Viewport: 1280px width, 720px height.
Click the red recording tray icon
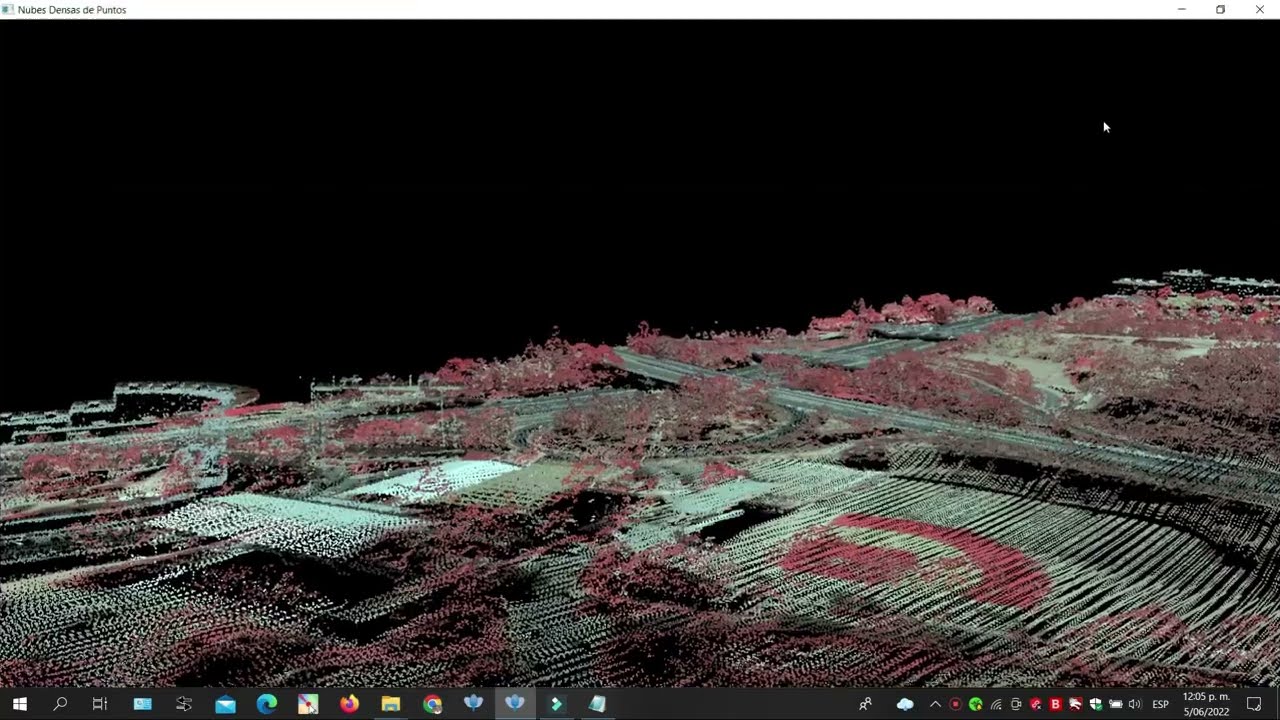(955, 704)
